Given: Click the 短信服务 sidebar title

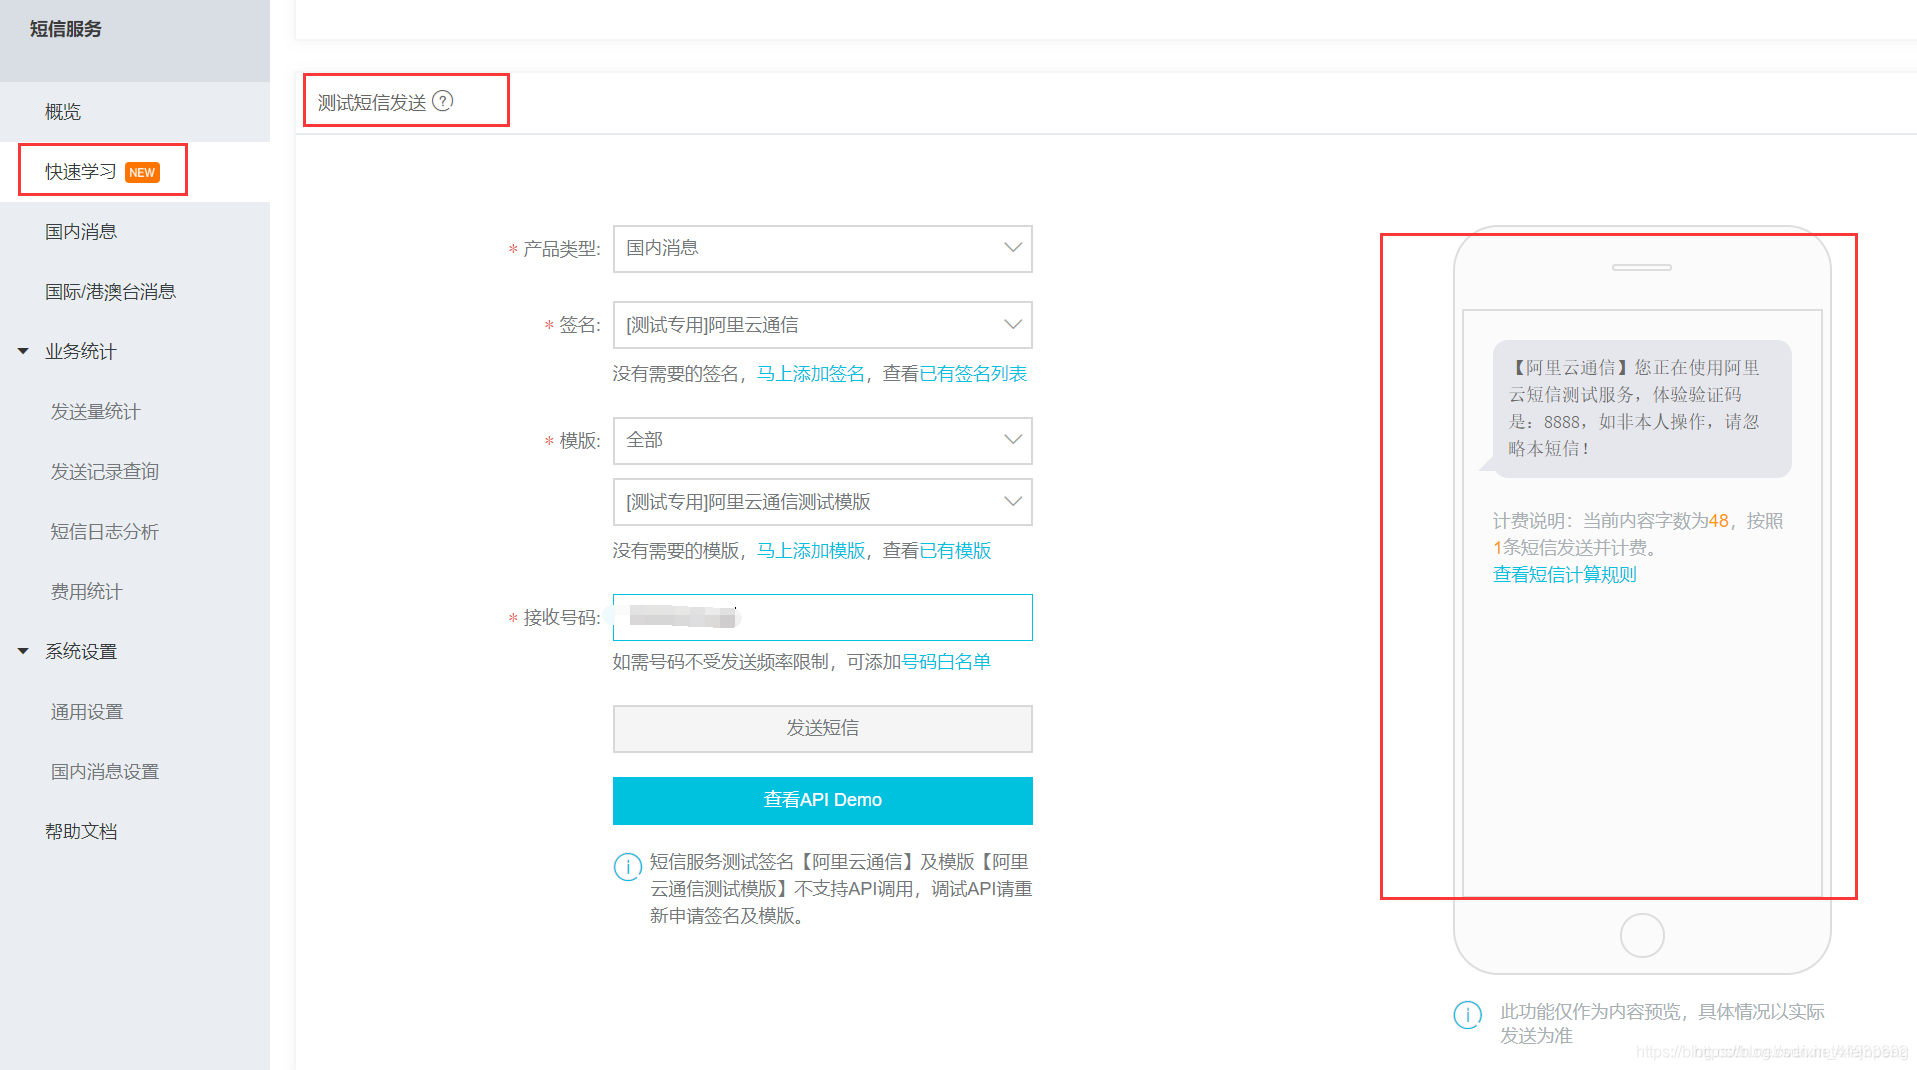Looking at the screenshot, I should tap(66, 29).
